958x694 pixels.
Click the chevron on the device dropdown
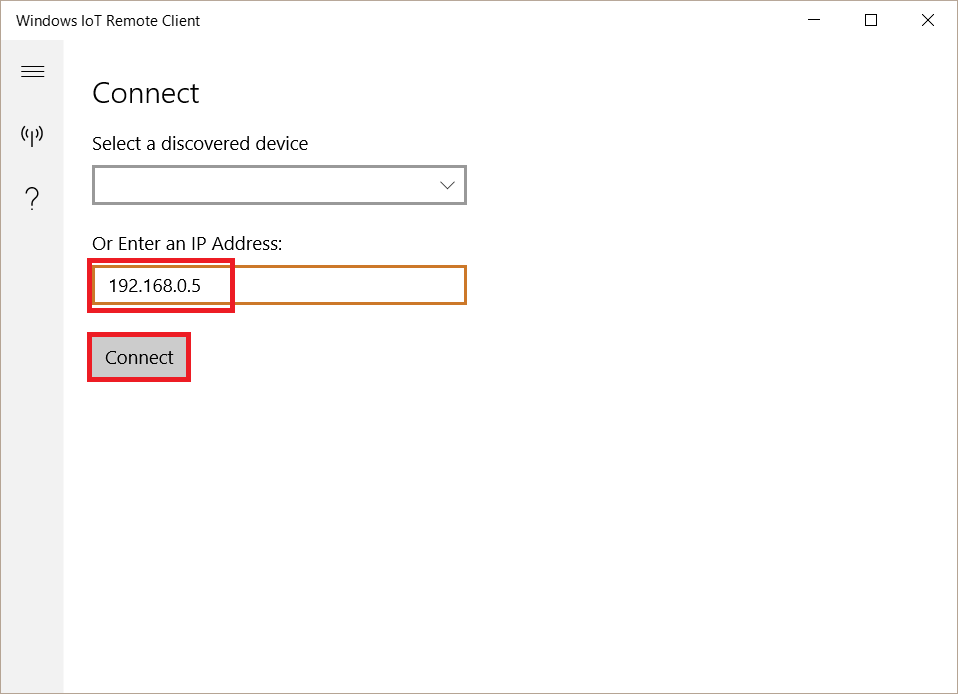coord(446,184)
